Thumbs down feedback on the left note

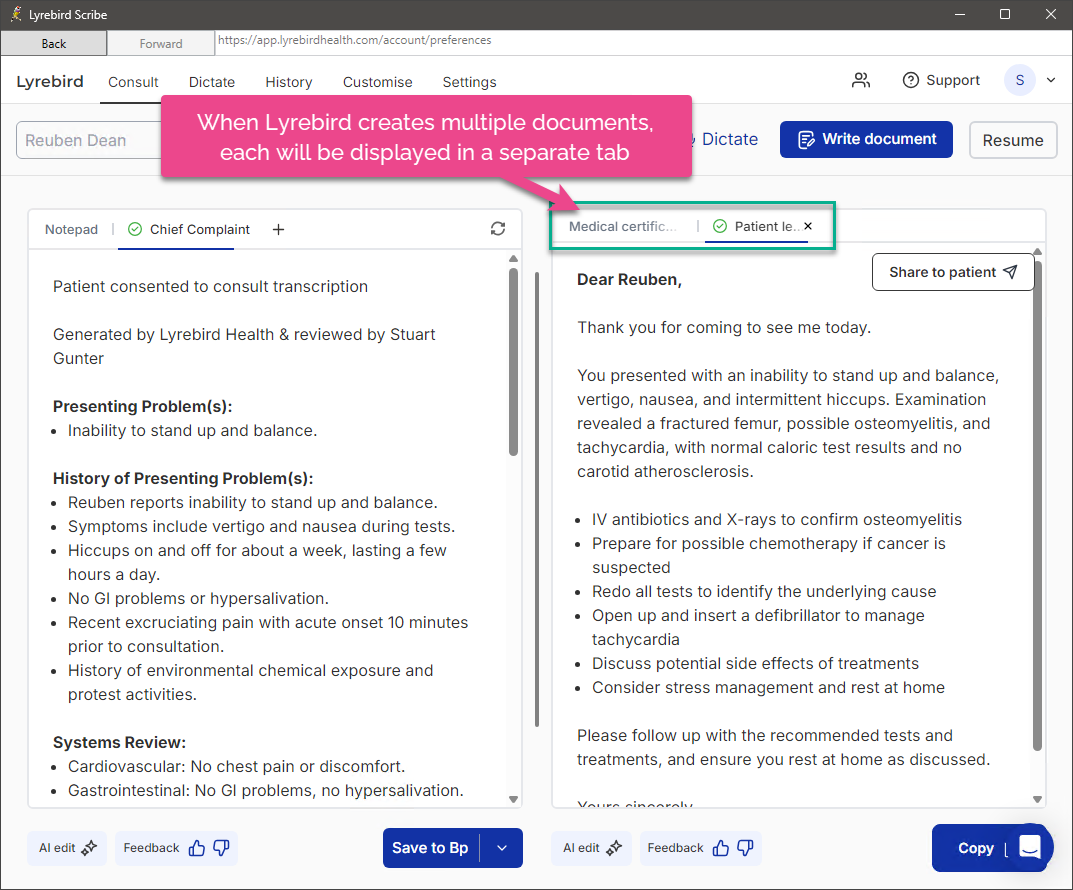coord(221,848)
